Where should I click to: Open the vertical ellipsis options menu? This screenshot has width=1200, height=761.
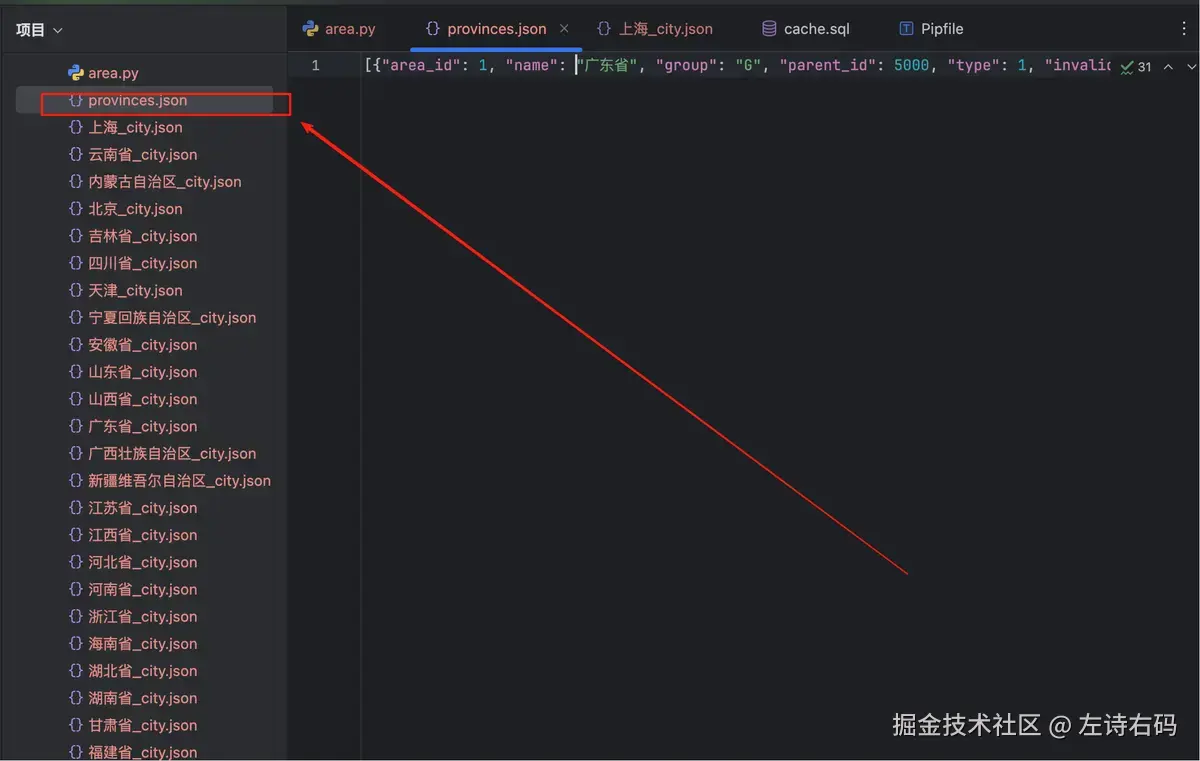coord(1184,28)
